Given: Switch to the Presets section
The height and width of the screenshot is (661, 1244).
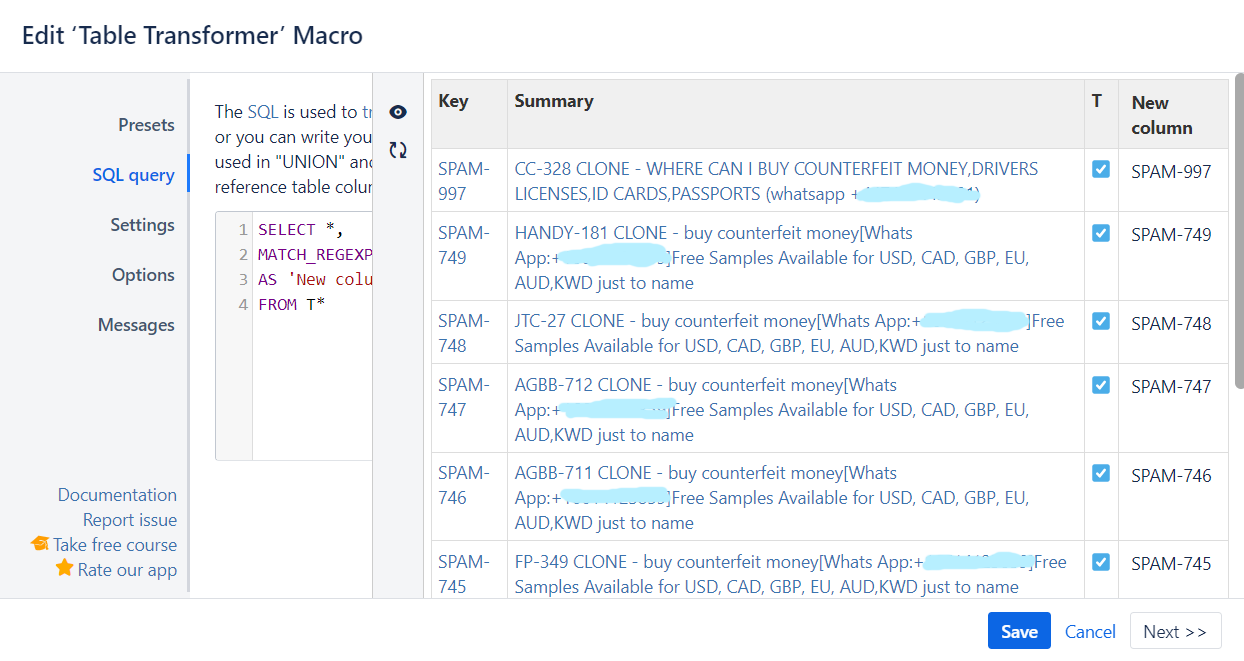Looking at the screenshot, I should [x=146, y=124].
